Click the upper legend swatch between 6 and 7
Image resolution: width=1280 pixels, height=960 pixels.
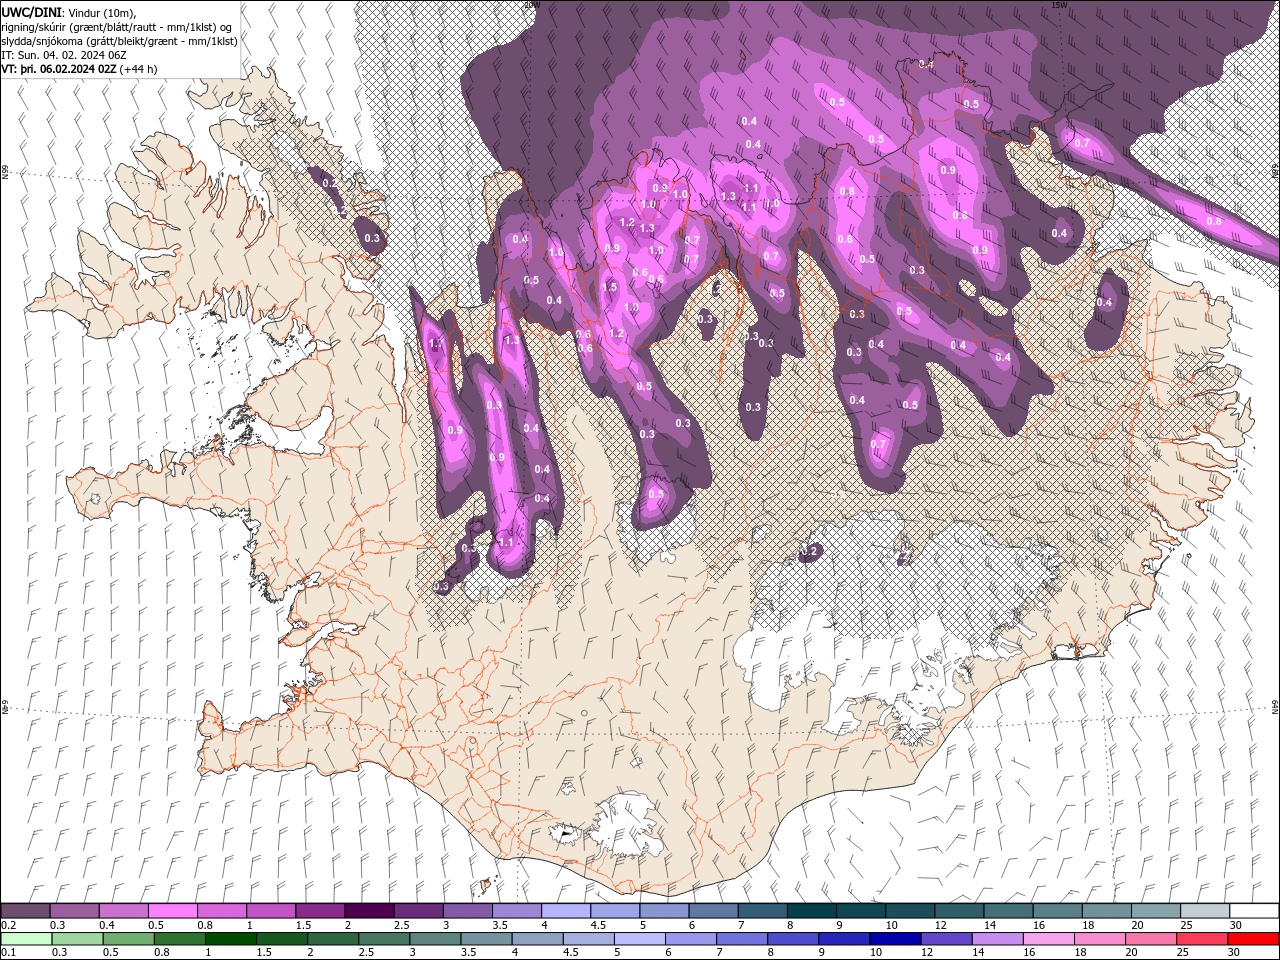tap(713, 911)
